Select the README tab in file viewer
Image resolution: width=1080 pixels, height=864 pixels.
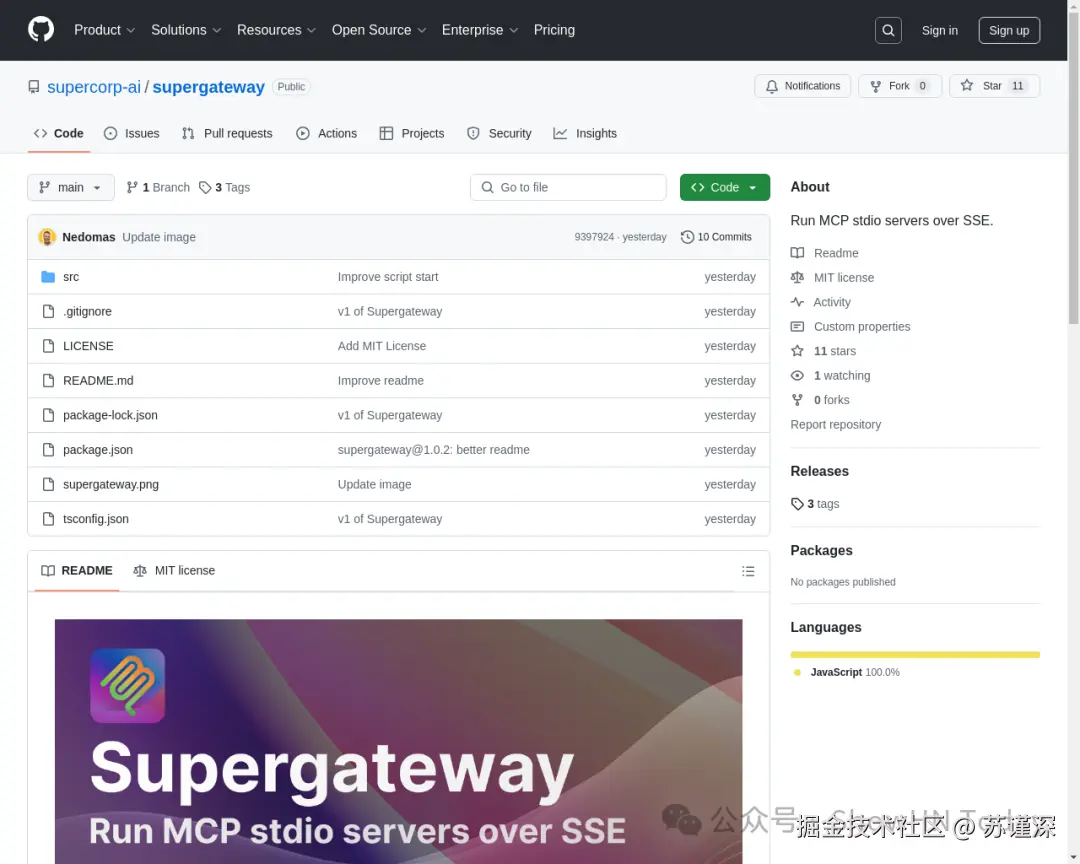77,571
